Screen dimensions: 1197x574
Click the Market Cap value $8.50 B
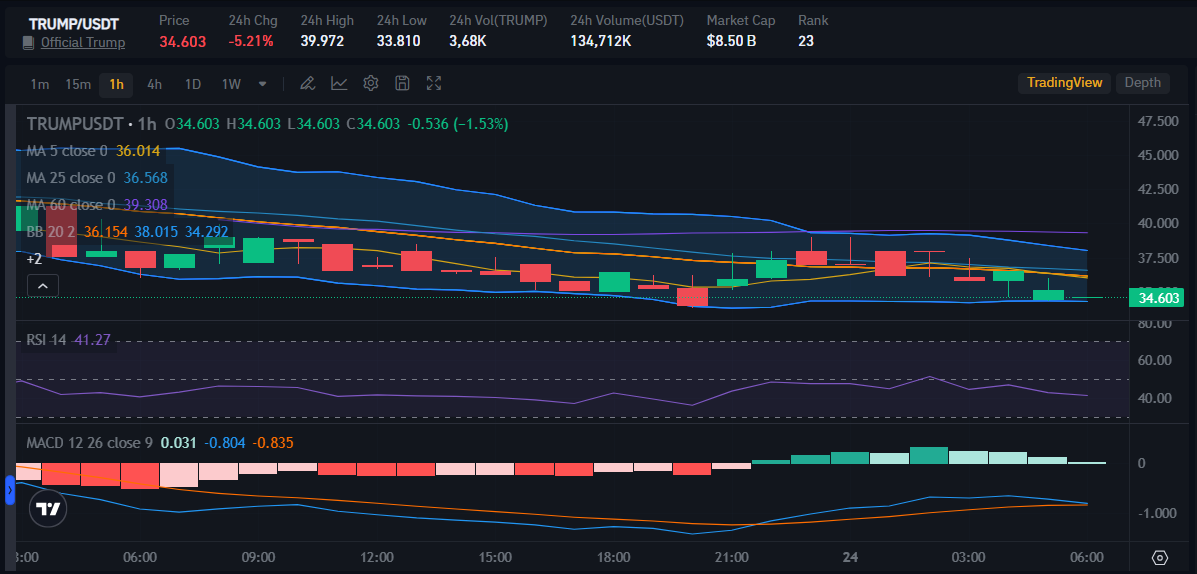[731, 41]
